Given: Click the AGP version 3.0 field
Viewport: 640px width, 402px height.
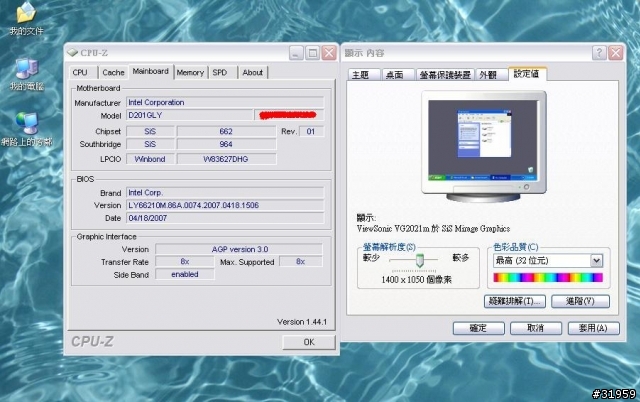Looking at the screenshot, I should [x=239, y=249].
